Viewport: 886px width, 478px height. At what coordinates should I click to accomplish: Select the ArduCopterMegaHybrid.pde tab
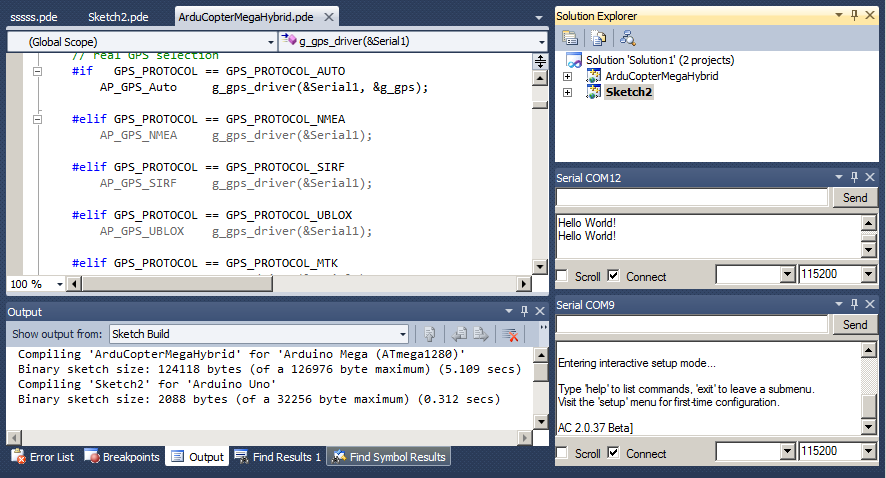pyautogui.click(x=246, y=17)
